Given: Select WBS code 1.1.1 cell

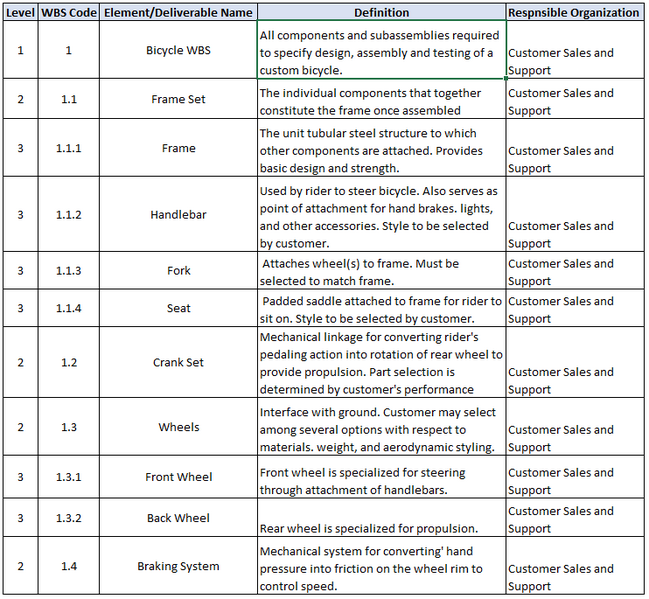Looking at the screenshot, I should coord(69,148).
